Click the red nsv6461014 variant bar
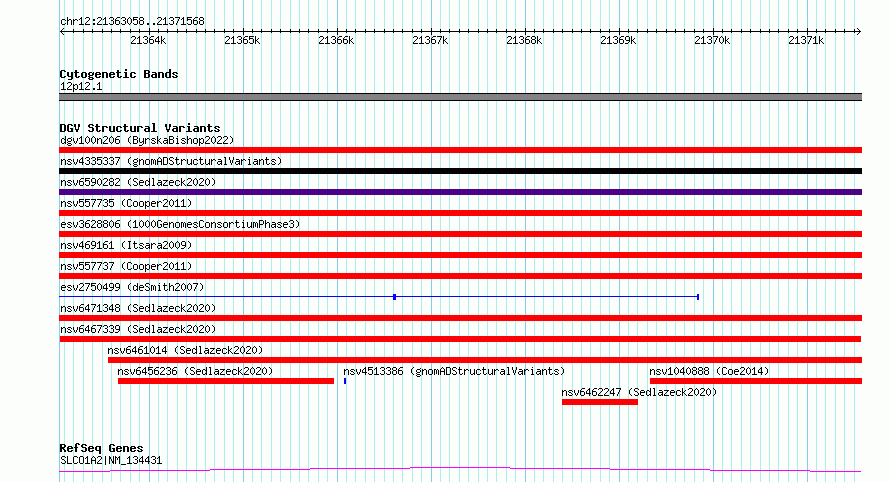Screen dimensions: 890x482 (x=485, y=360)
